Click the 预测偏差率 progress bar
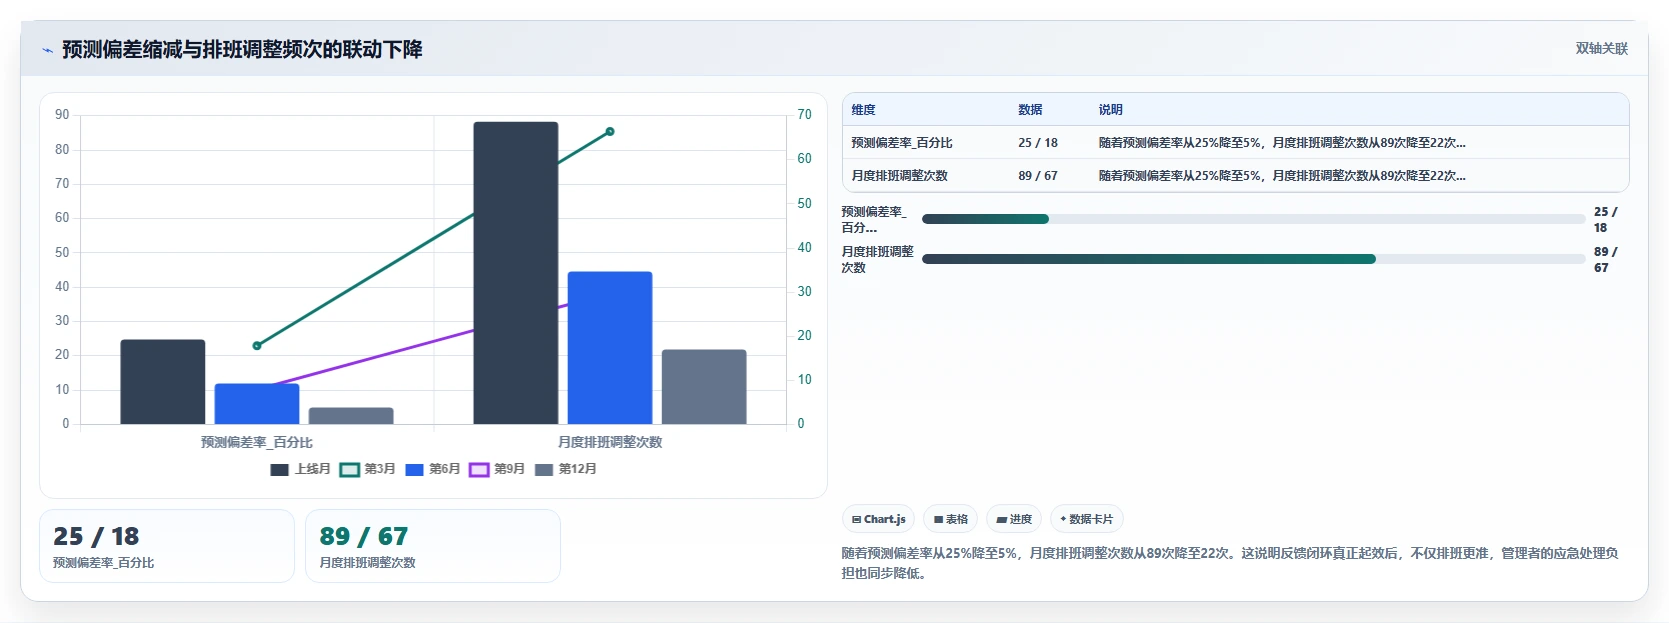Image resolution: width=1669 pixels, height=623 pixels. [1253, 219]
